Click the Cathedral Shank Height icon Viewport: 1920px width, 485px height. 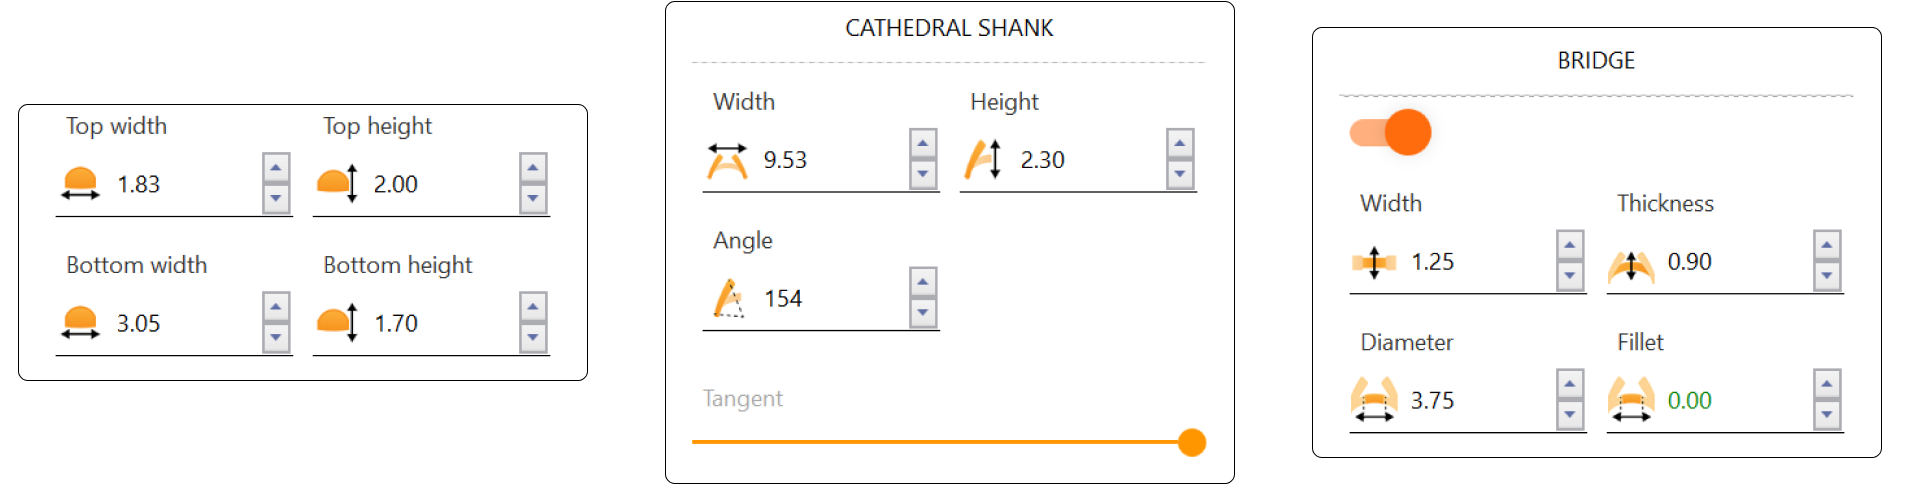pos(983,160)
